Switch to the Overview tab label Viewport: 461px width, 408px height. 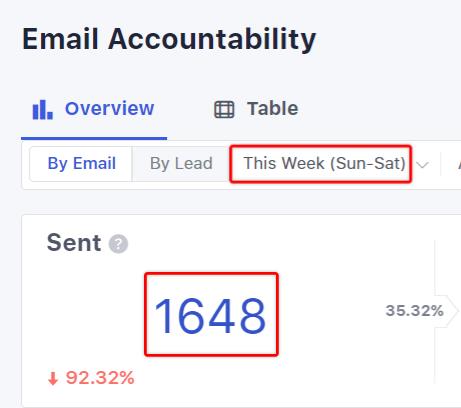pos(109,109)
